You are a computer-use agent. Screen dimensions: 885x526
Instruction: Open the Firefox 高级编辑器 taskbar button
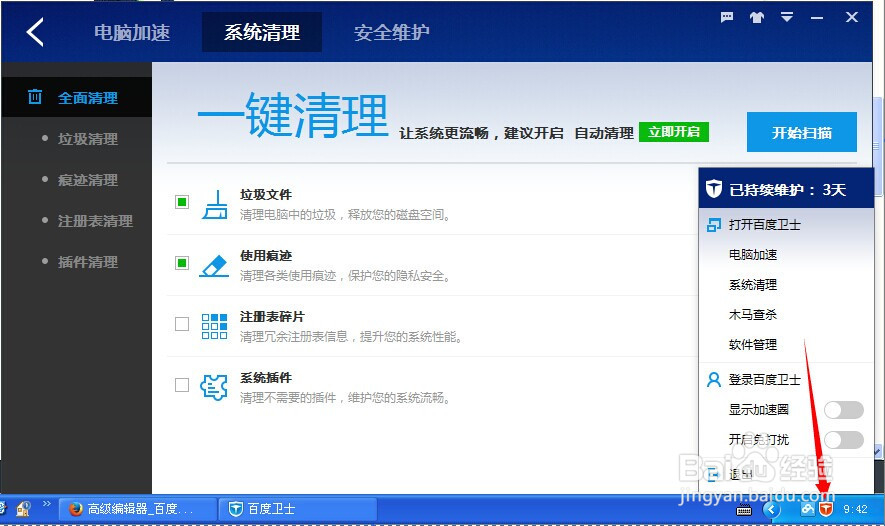138,509
